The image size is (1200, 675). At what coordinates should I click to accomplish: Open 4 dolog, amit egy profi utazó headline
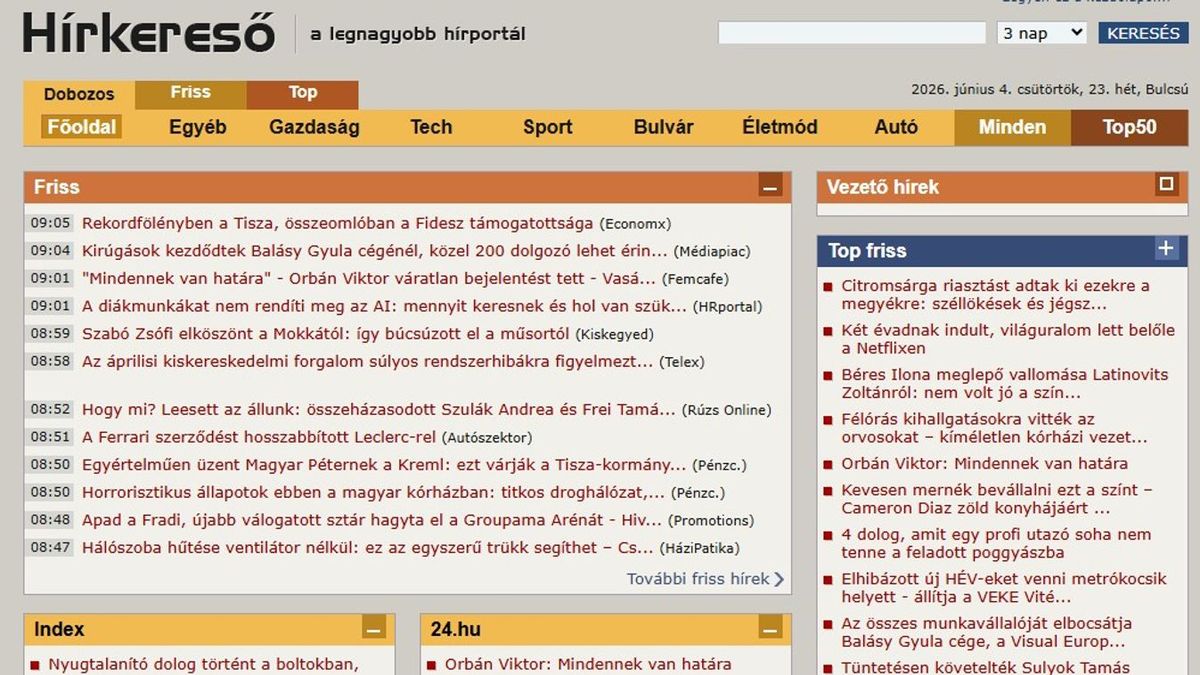coord(996,543)
